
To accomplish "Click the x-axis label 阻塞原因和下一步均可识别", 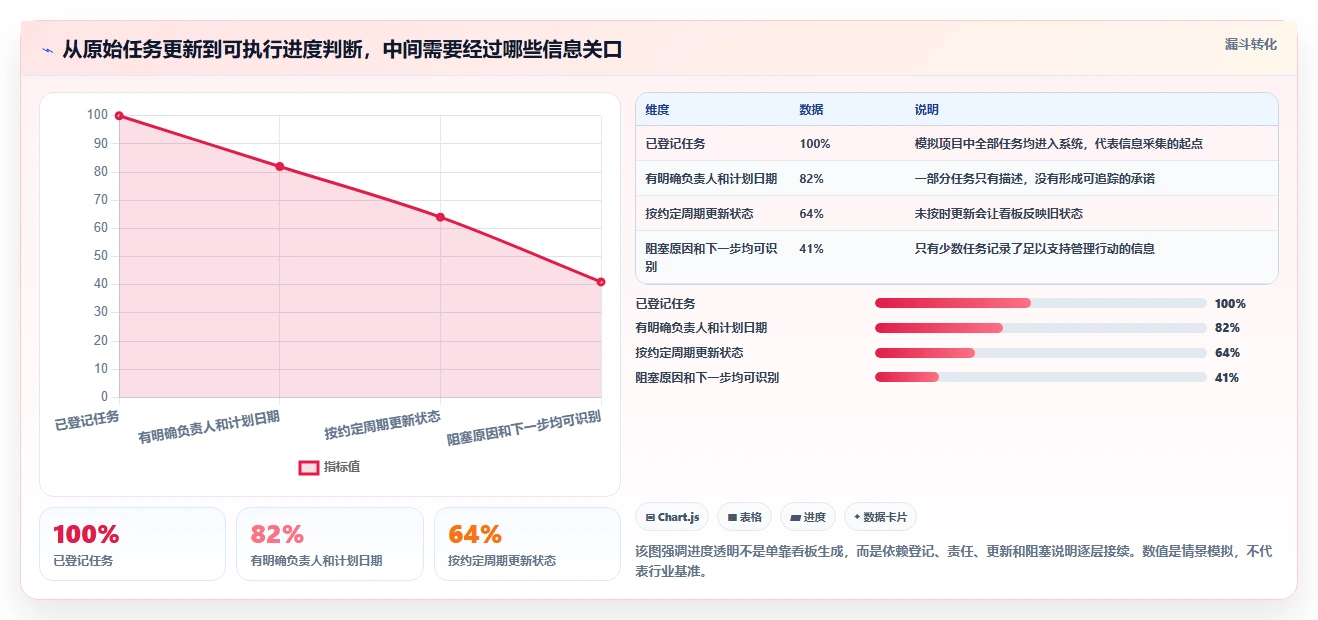I will pos(524,428).
